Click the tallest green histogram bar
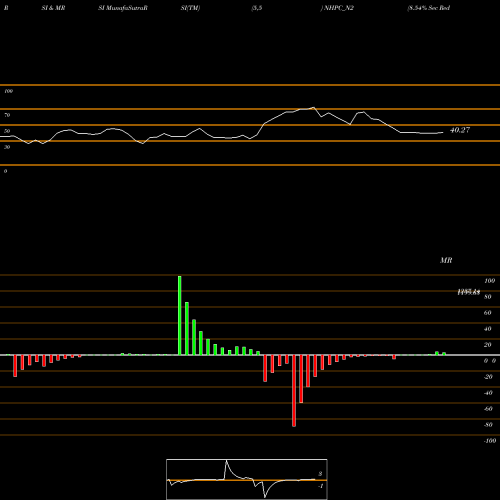 click(x=180, y=315)
